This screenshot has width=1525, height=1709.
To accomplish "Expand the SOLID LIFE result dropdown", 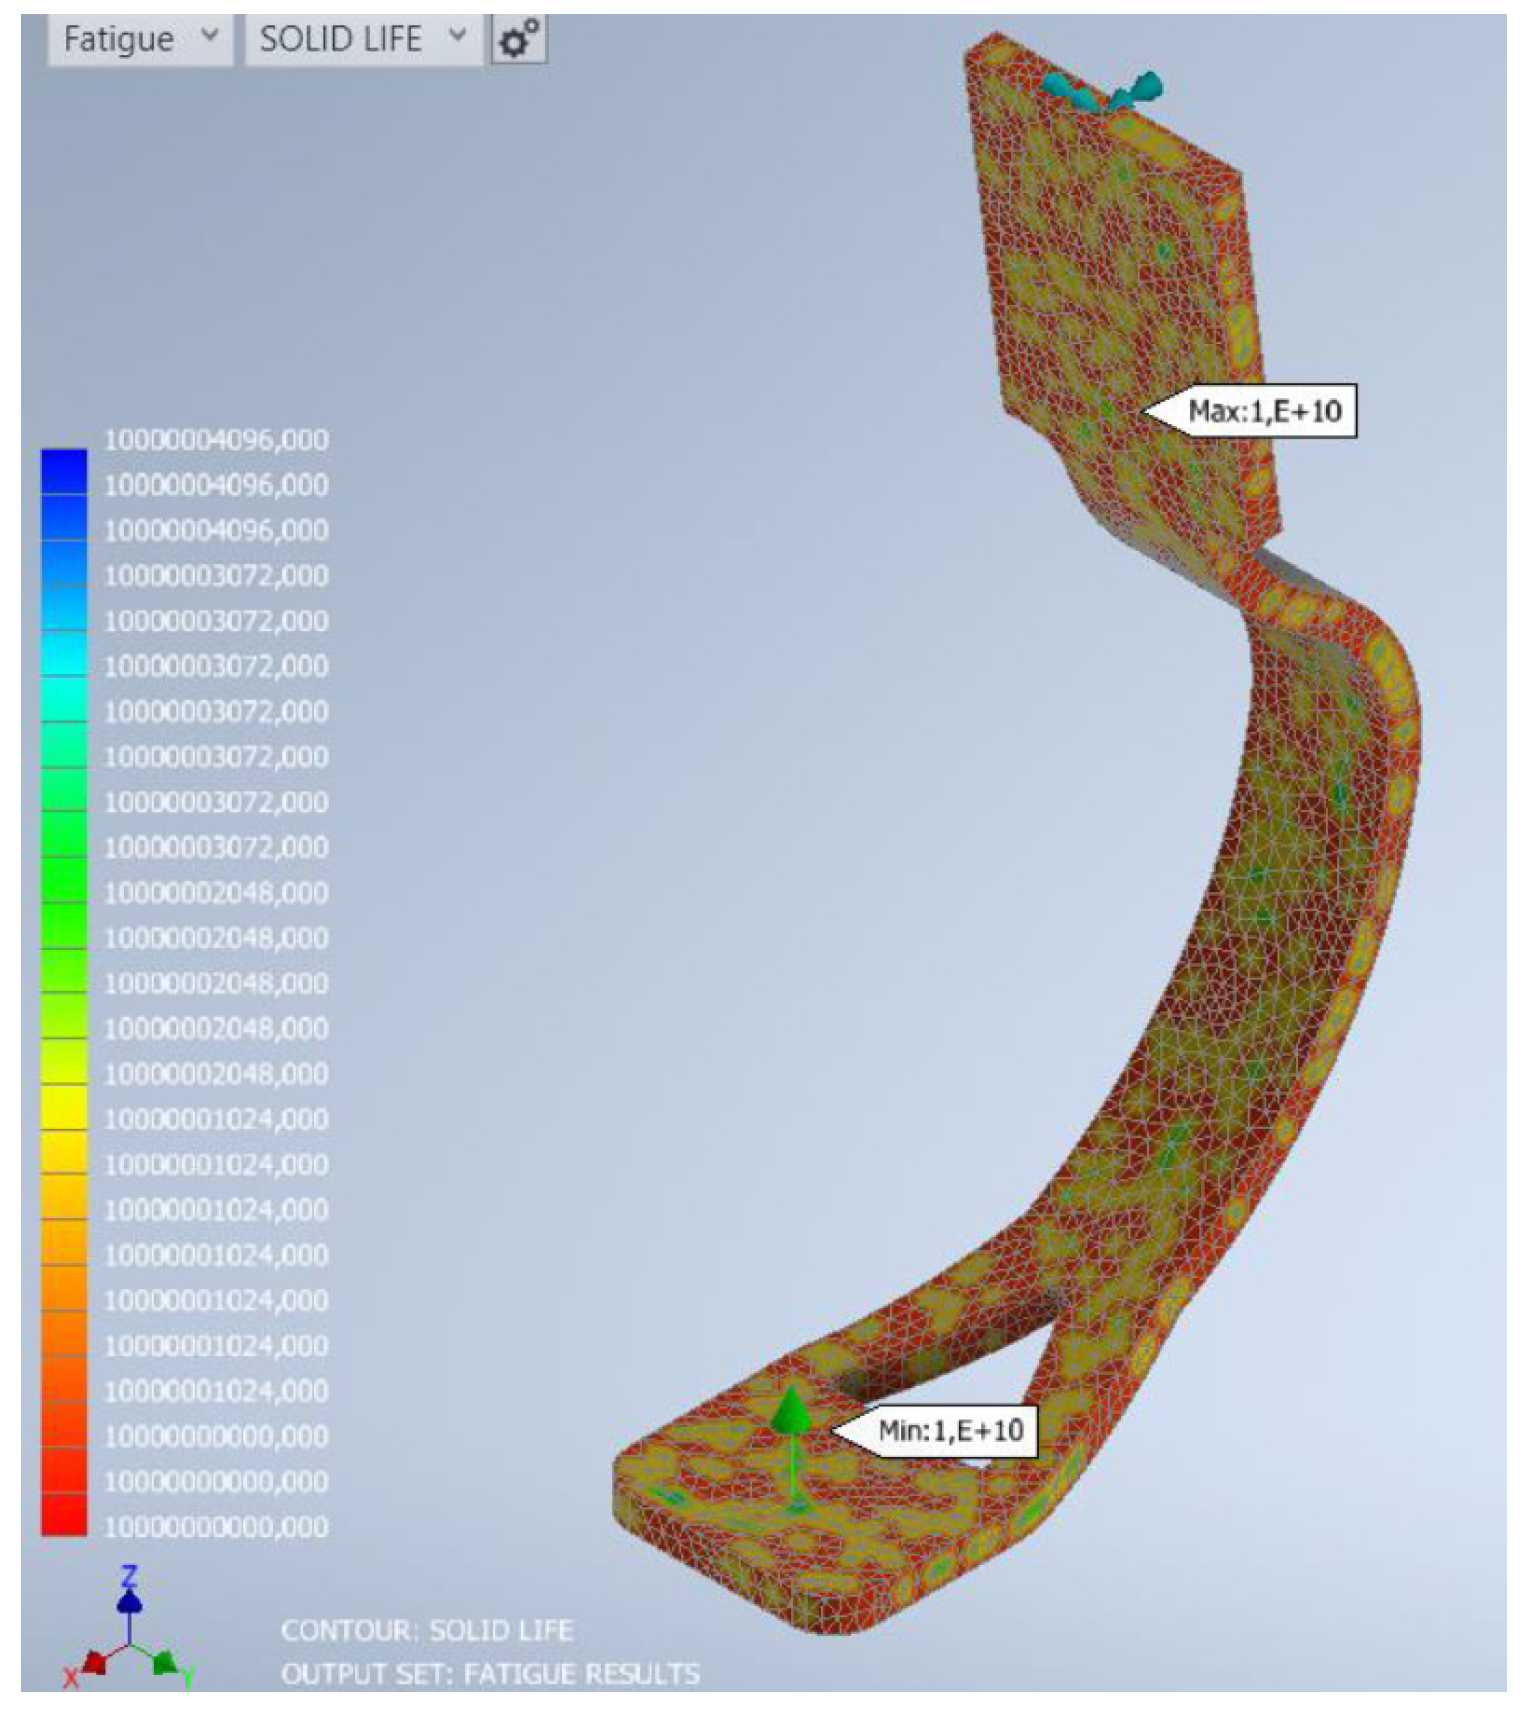I will pyautogui.click(x=363, y=40).
